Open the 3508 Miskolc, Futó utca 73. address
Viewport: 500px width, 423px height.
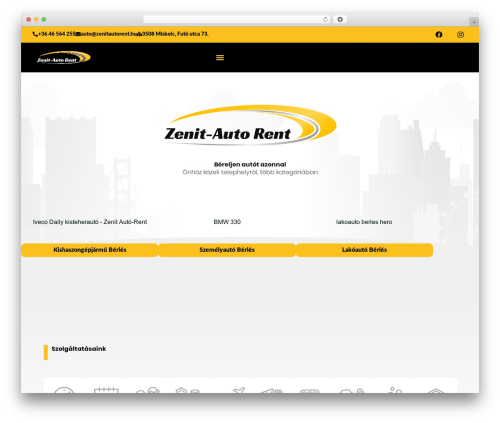(x=175, y=34)
